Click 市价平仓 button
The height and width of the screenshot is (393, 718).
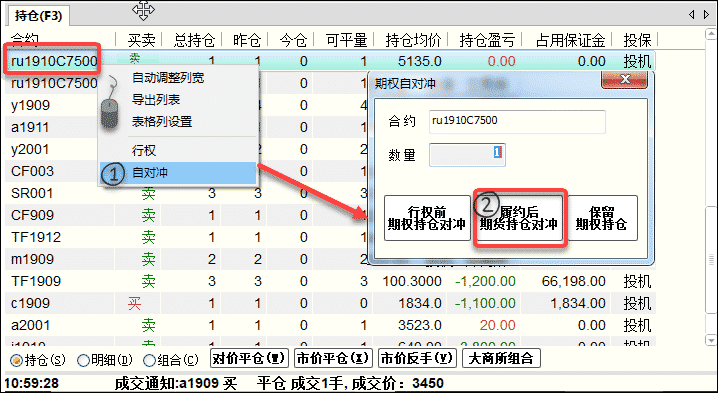tap(333, 358)
